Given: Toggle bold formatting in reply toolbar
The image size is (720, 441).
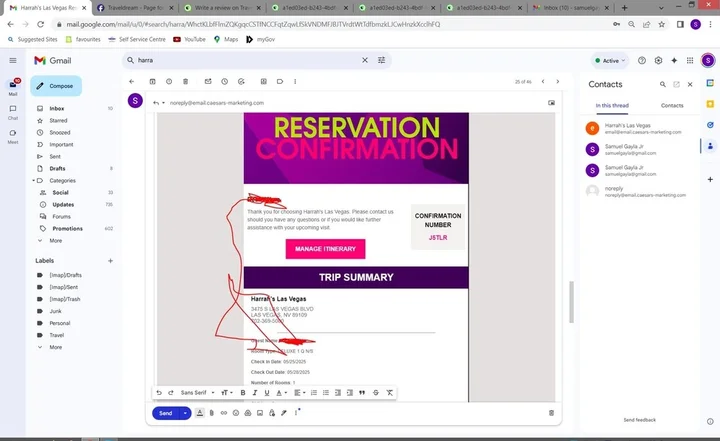Looking at the screenshot, I should [x=242, y=393].
